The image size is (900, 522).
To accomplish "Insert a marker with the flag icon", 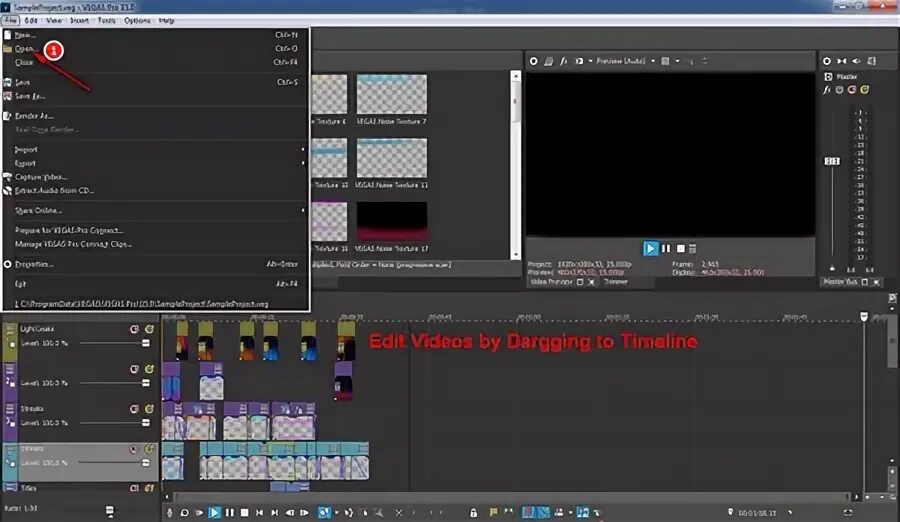I will (493, 512).
